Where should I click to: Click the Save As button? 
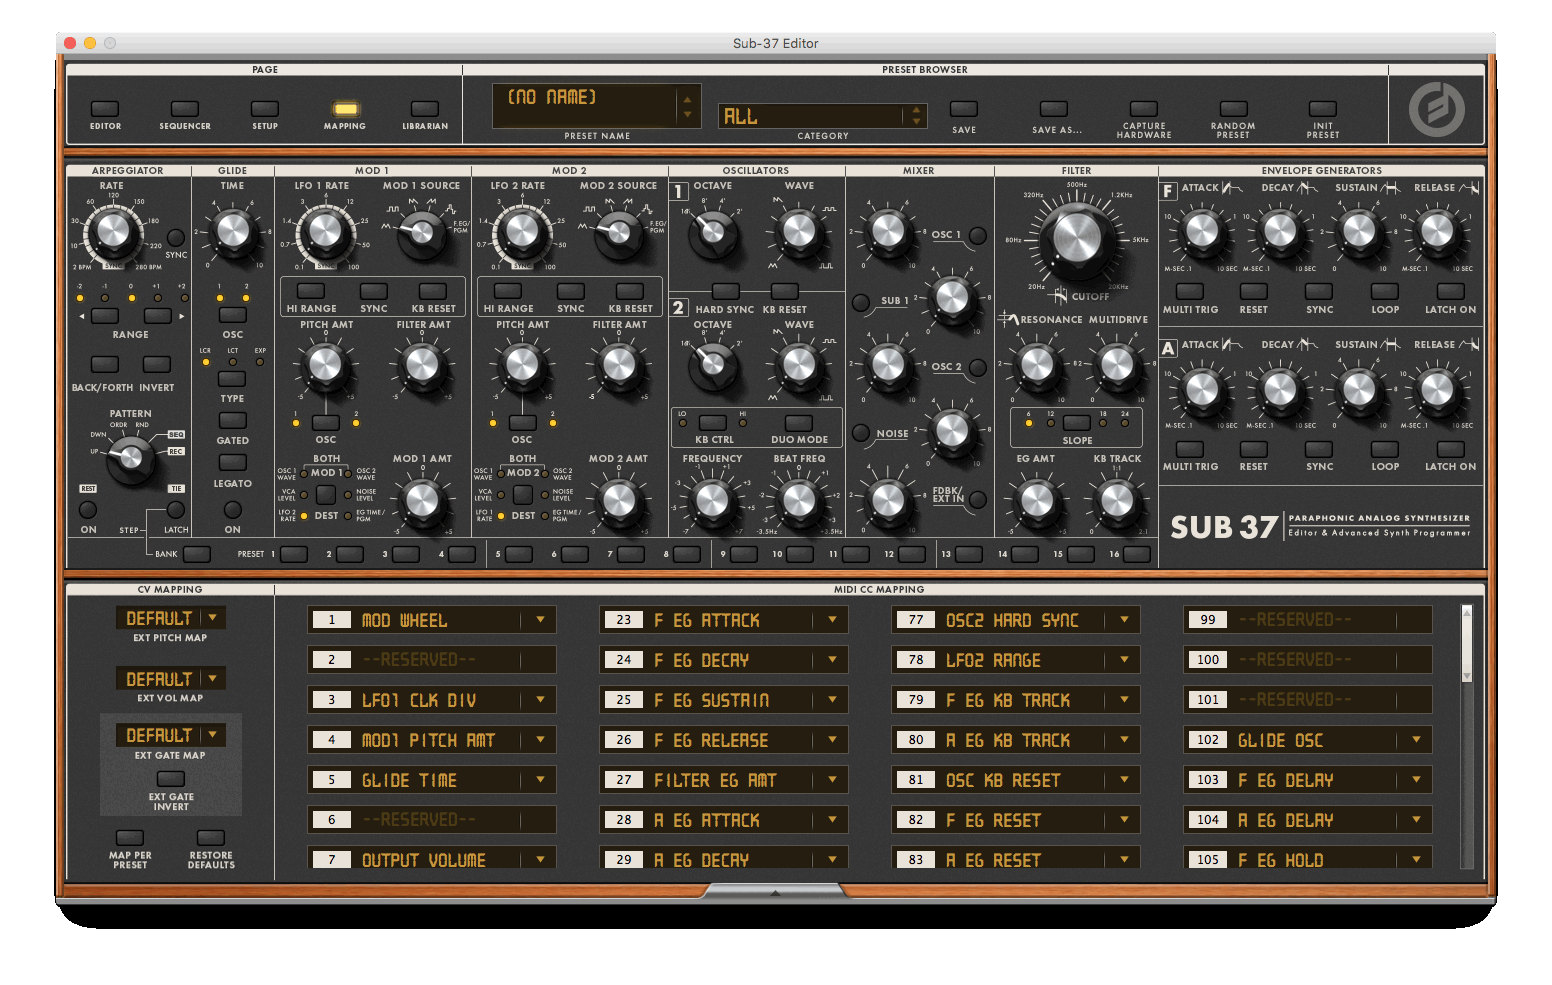1054,109
